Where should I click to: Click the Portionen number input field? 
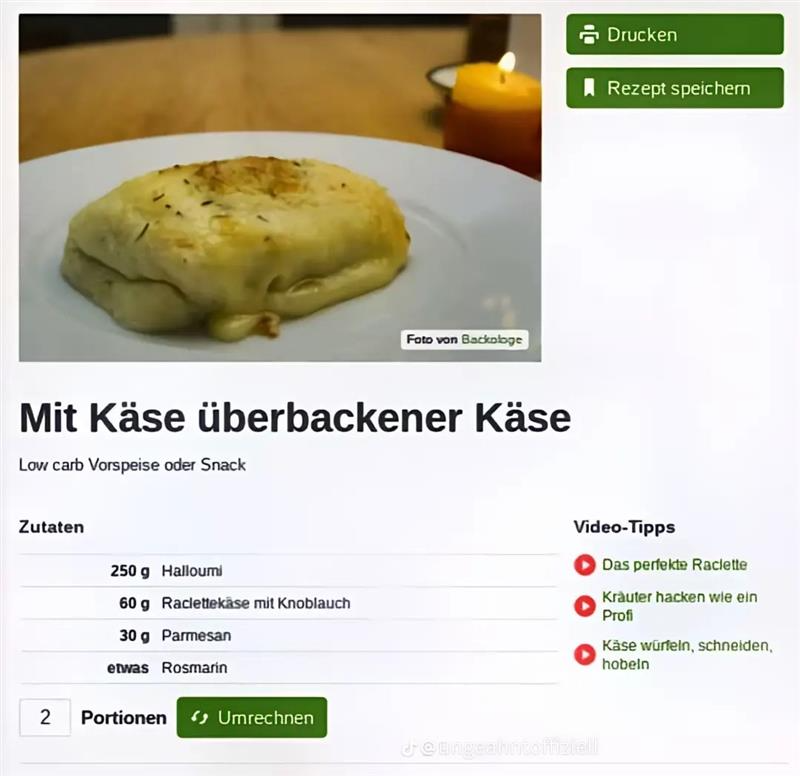45,717
